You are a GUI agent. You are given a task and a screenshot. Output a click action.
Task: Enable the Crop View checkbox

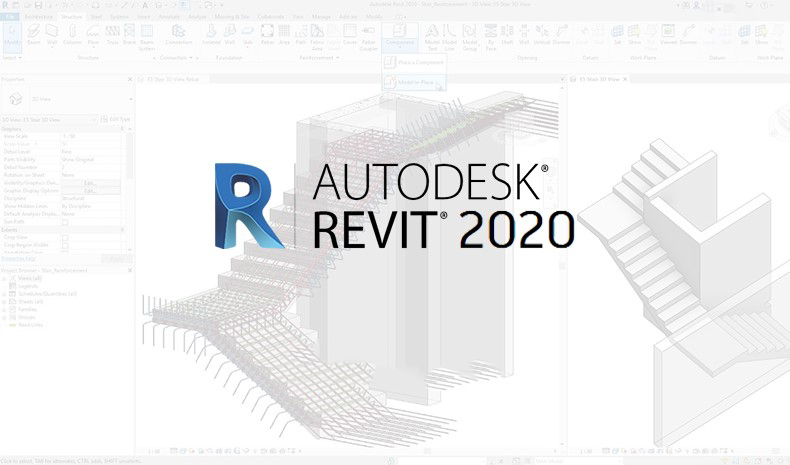pos(65,237)
